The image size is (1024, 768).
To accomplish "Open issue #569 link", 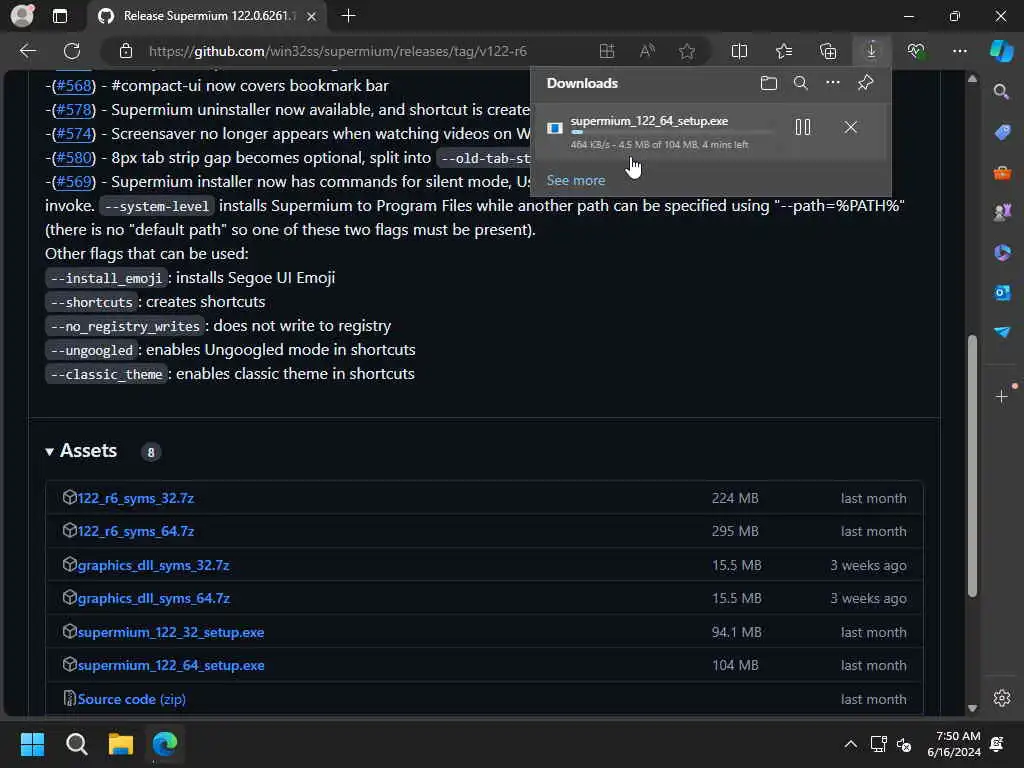I will pyautogui.click(x=73, y=182).
